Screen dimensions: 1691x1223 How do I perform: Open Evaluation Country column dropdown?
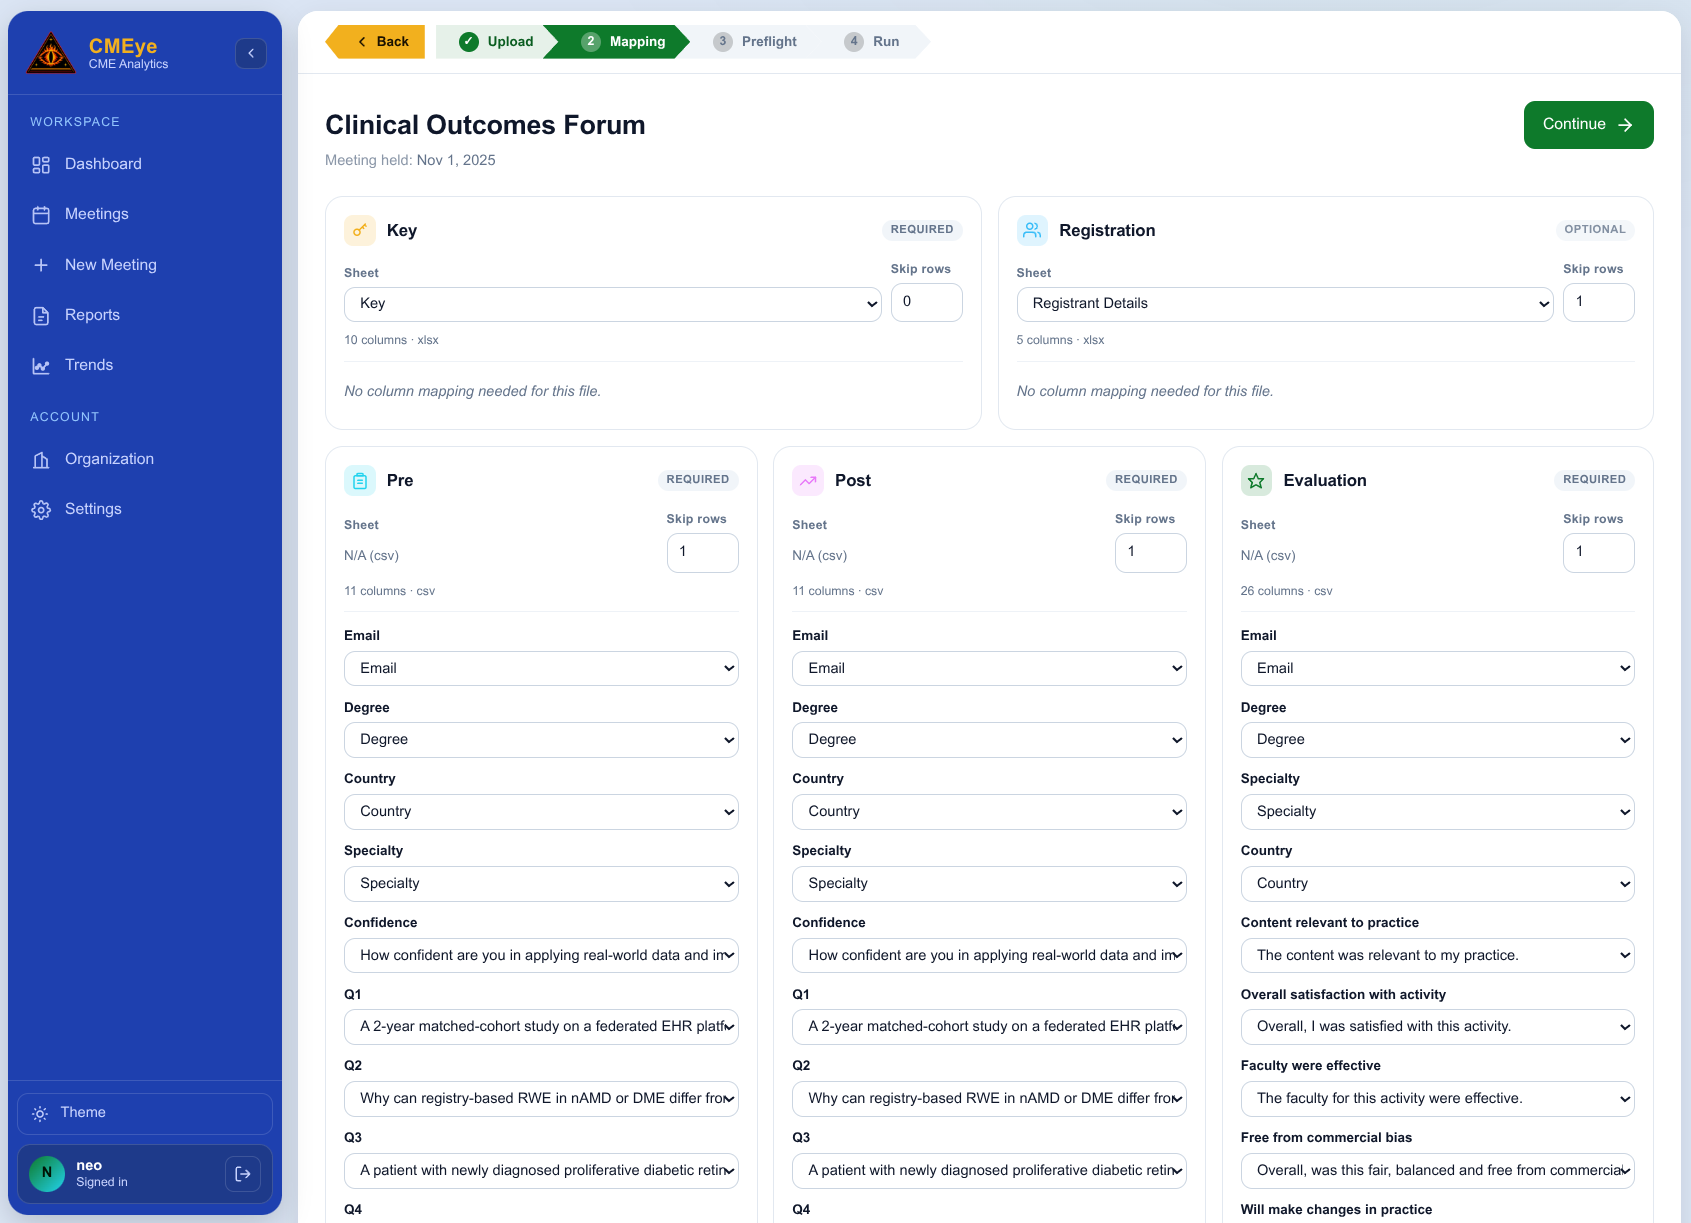[1437, 884]
